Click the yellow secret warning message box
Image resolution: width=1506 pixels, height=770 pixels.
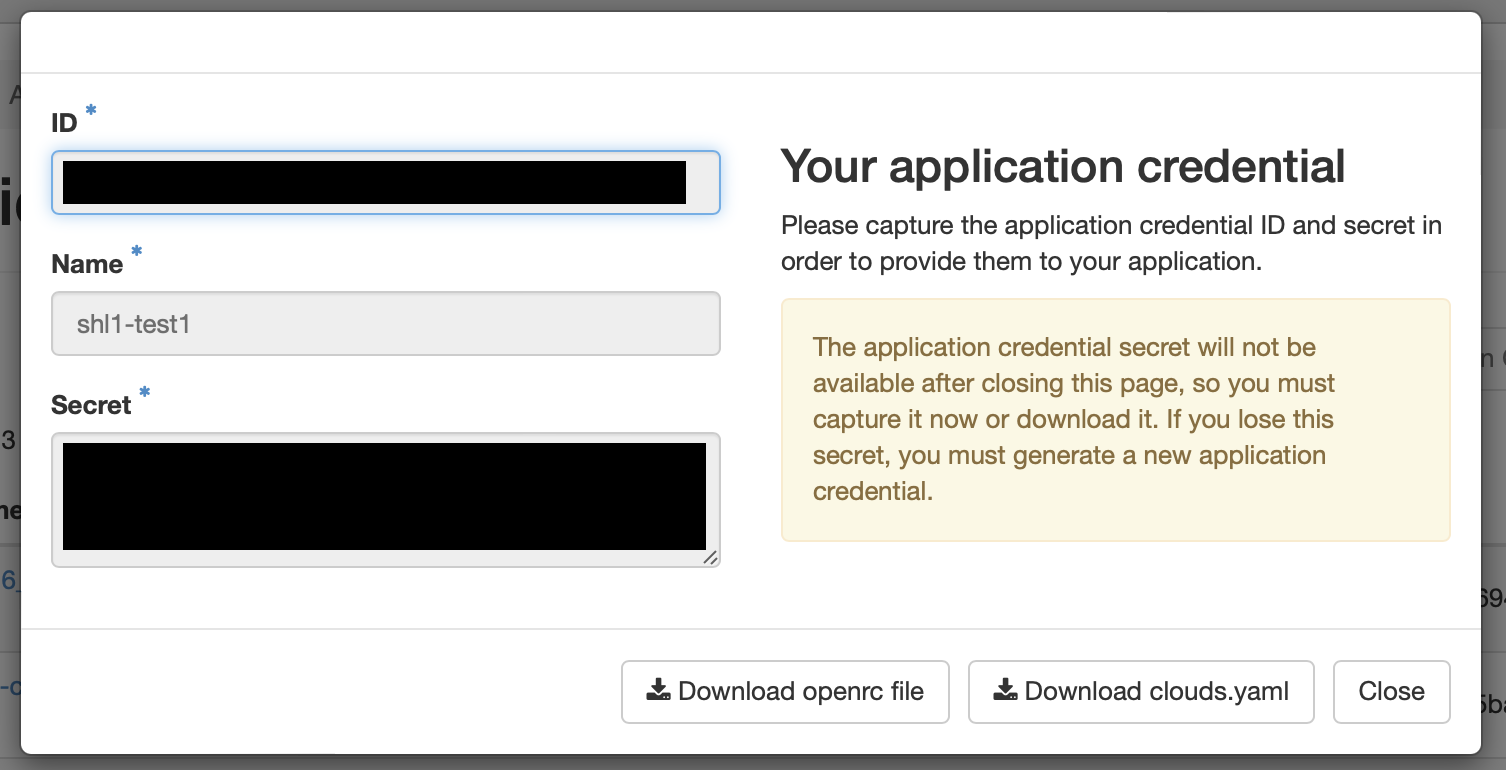1115,420
